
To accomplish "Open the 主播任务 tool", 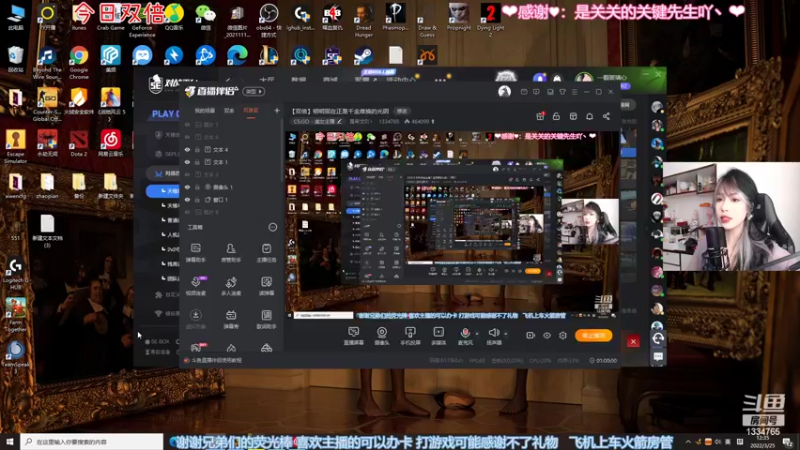I will click(266, 253).
